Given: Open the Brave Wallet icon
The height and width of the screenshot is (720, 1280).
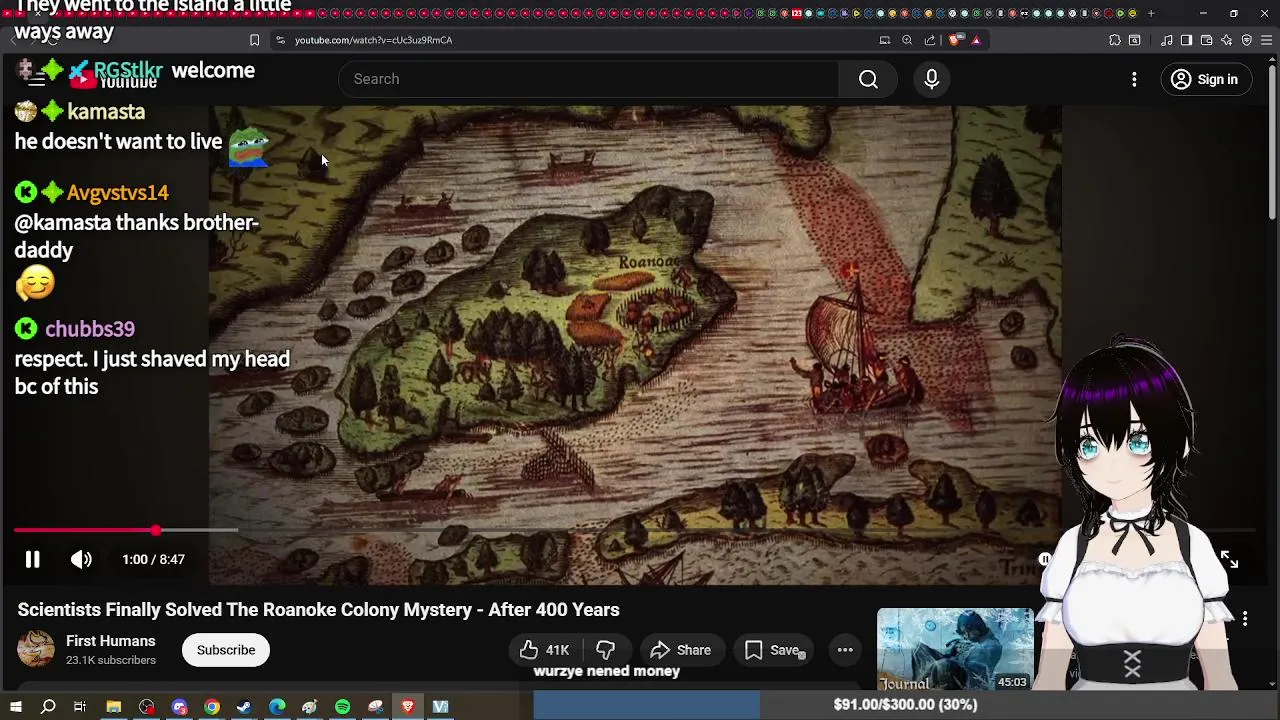Looking at the screenshot, I should pos(1207,40).
